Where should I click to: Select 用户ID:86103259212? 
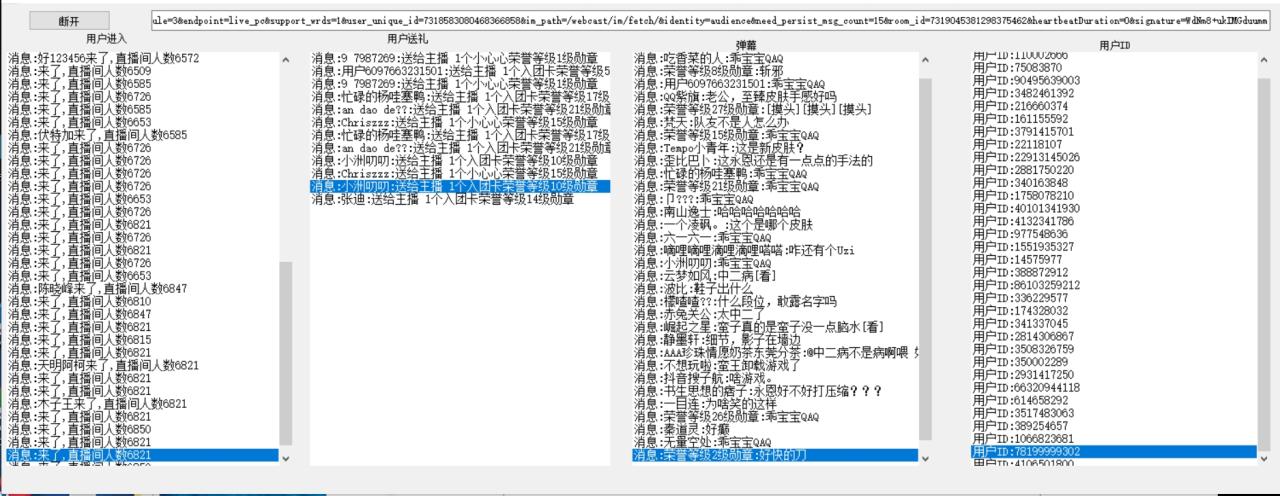pyautogui.click(x=1114, y=286)
